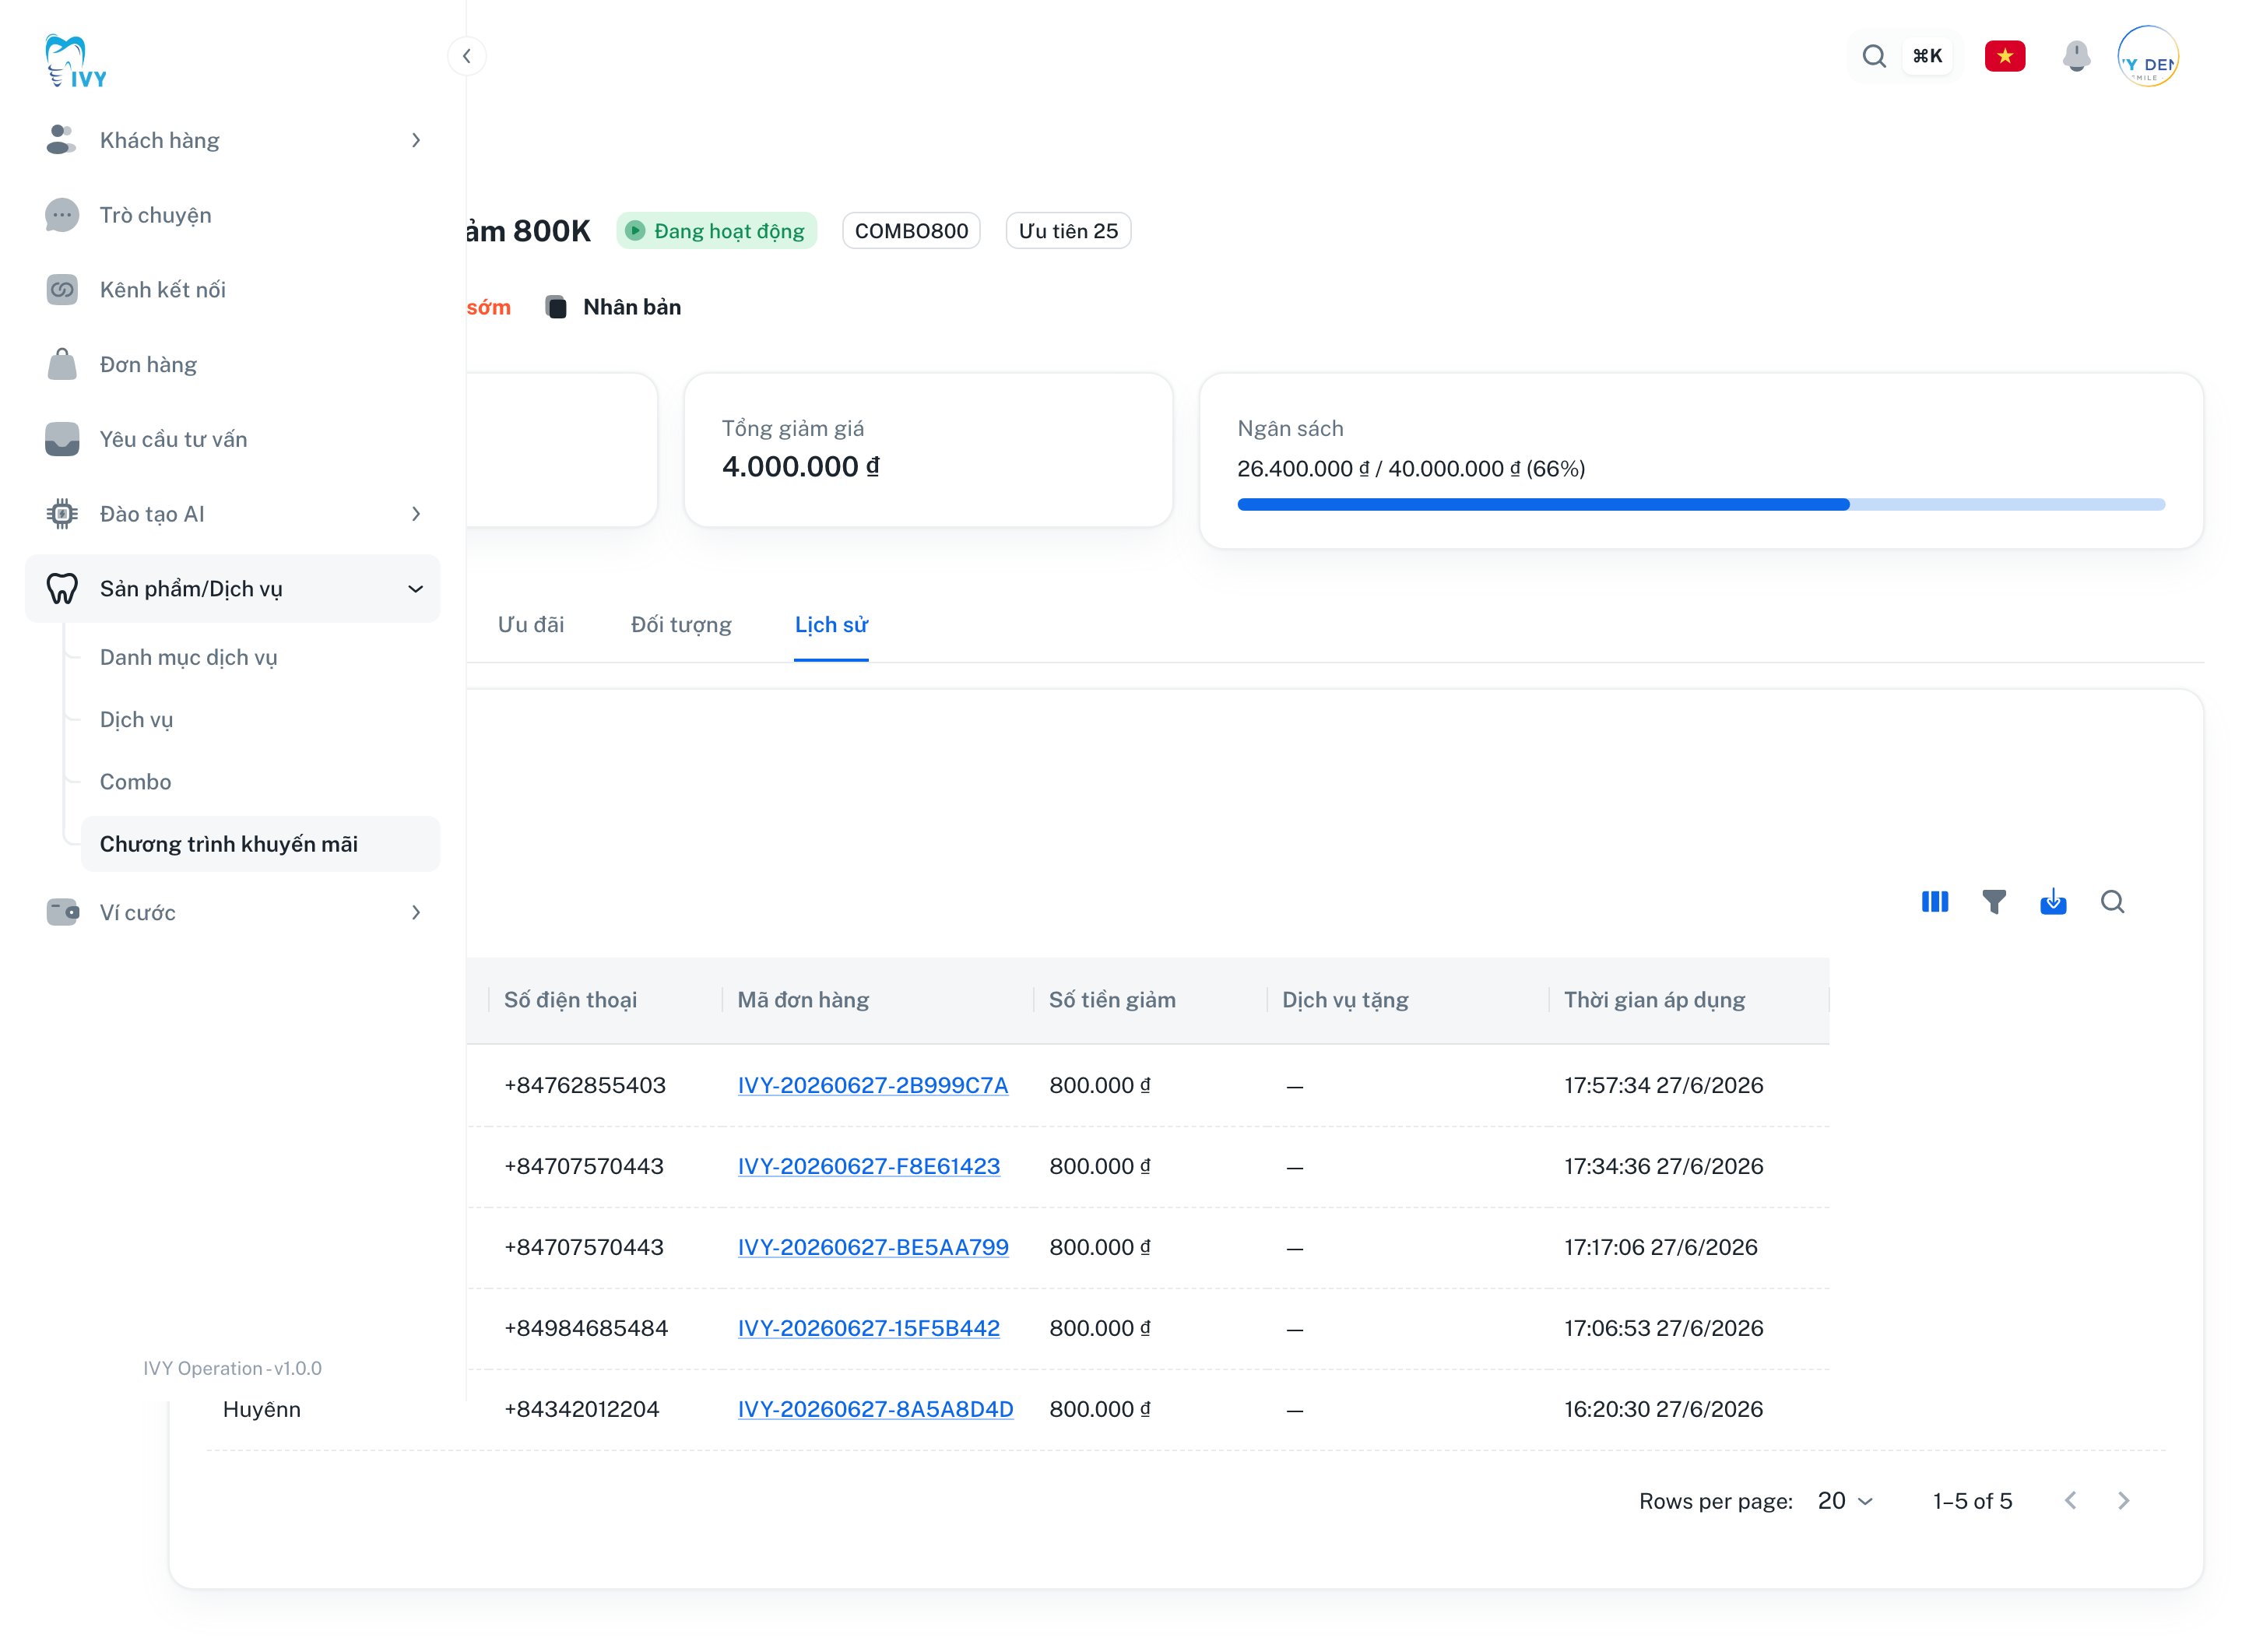Screen dimensions: 2242x1652
Task: Open the IVY Dental profile avatar
Action: click(x=2147, y=57)
